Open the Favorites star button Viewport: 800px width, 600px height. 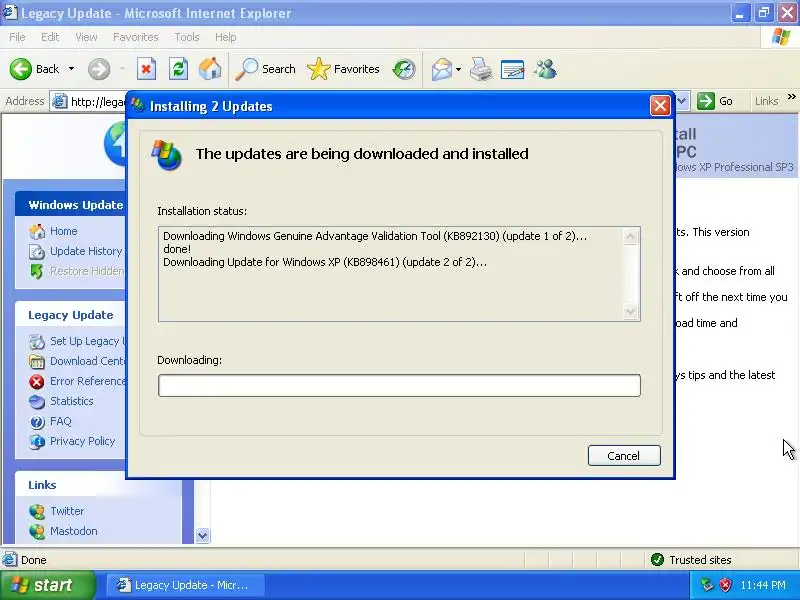tap(343, 69)
